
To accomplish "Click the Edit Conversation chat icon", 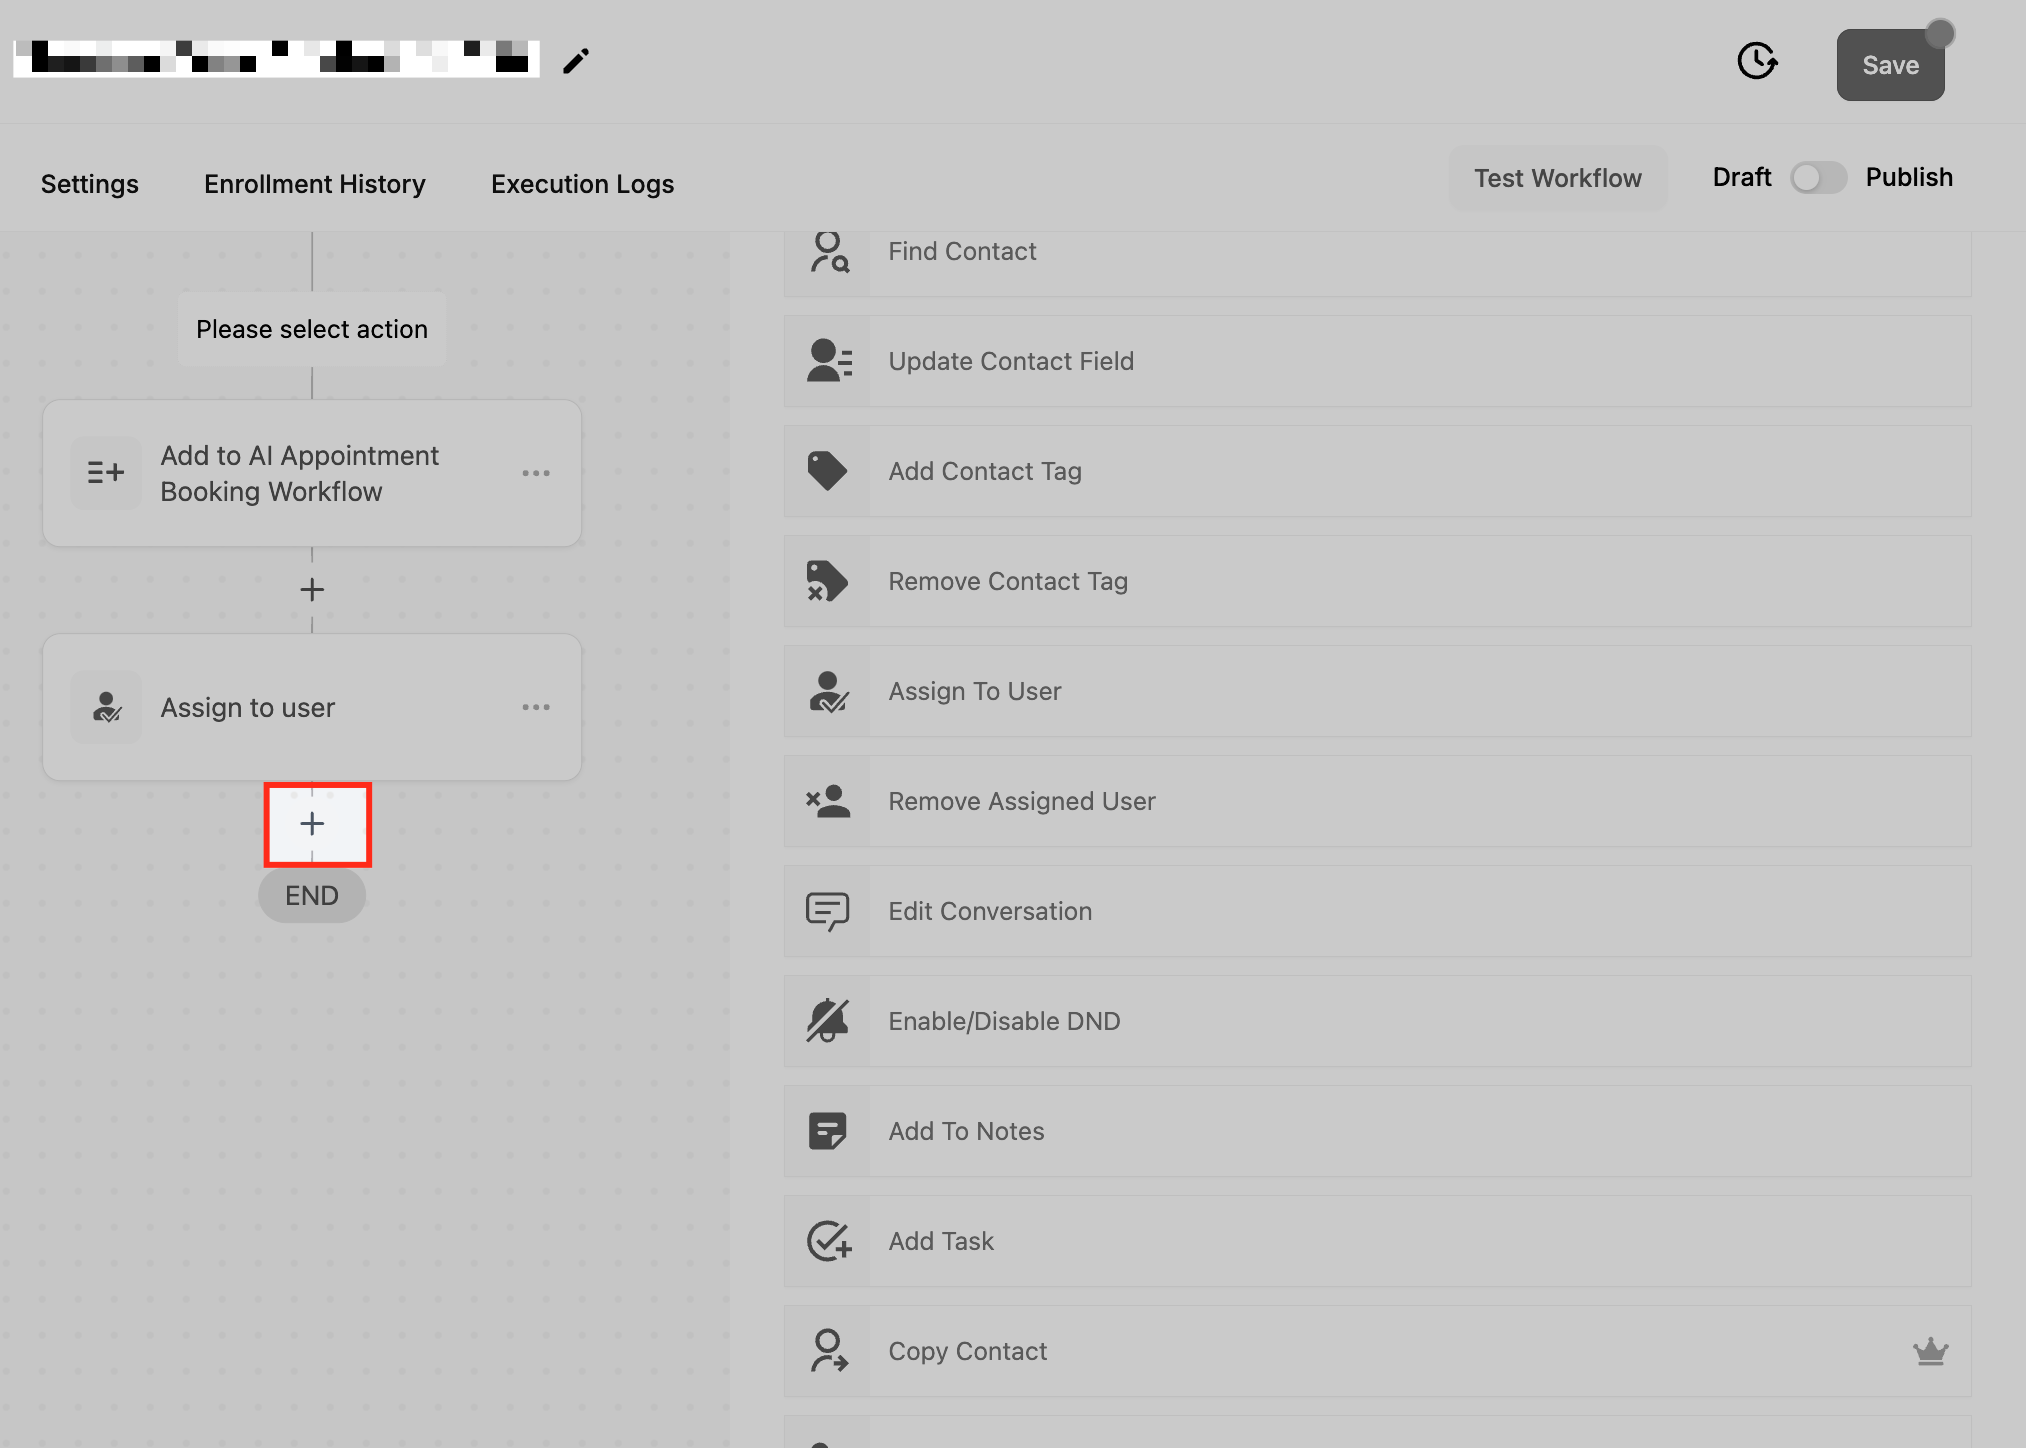I will pos(827,911).
